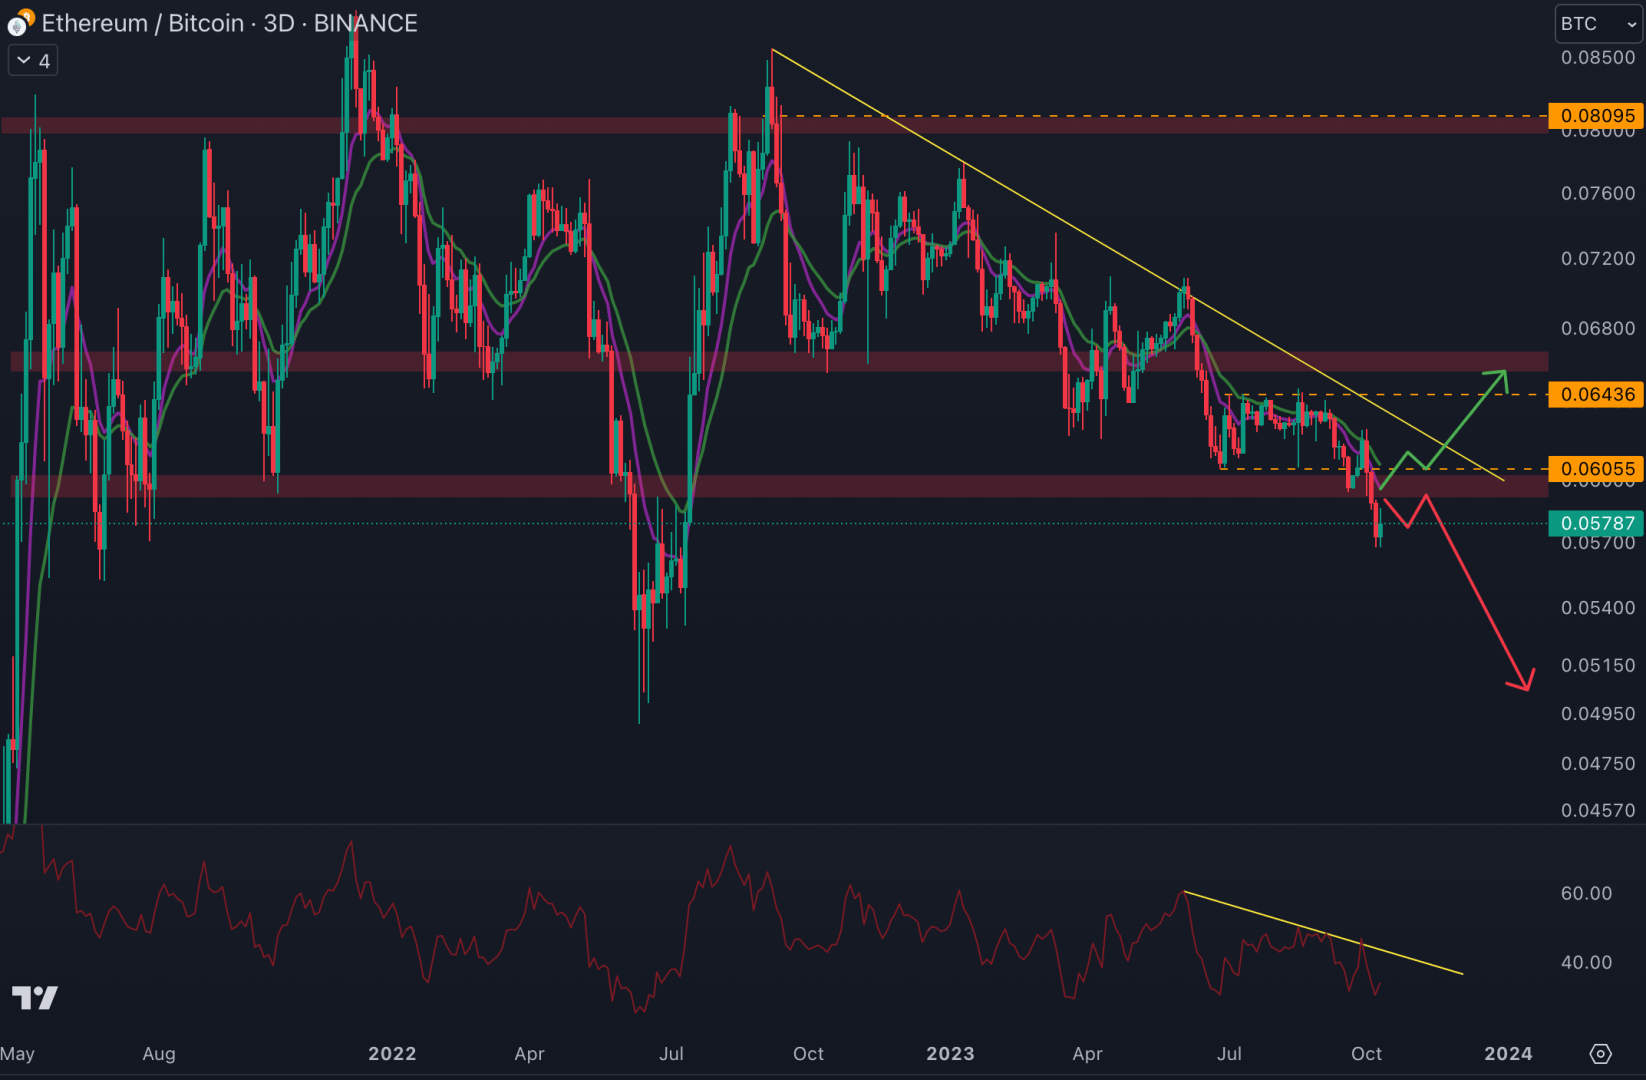This screenshot has width=1646, height=1080.
Task: Expand the collapsed indicators legend showing 4
Action: pos(34,61)
